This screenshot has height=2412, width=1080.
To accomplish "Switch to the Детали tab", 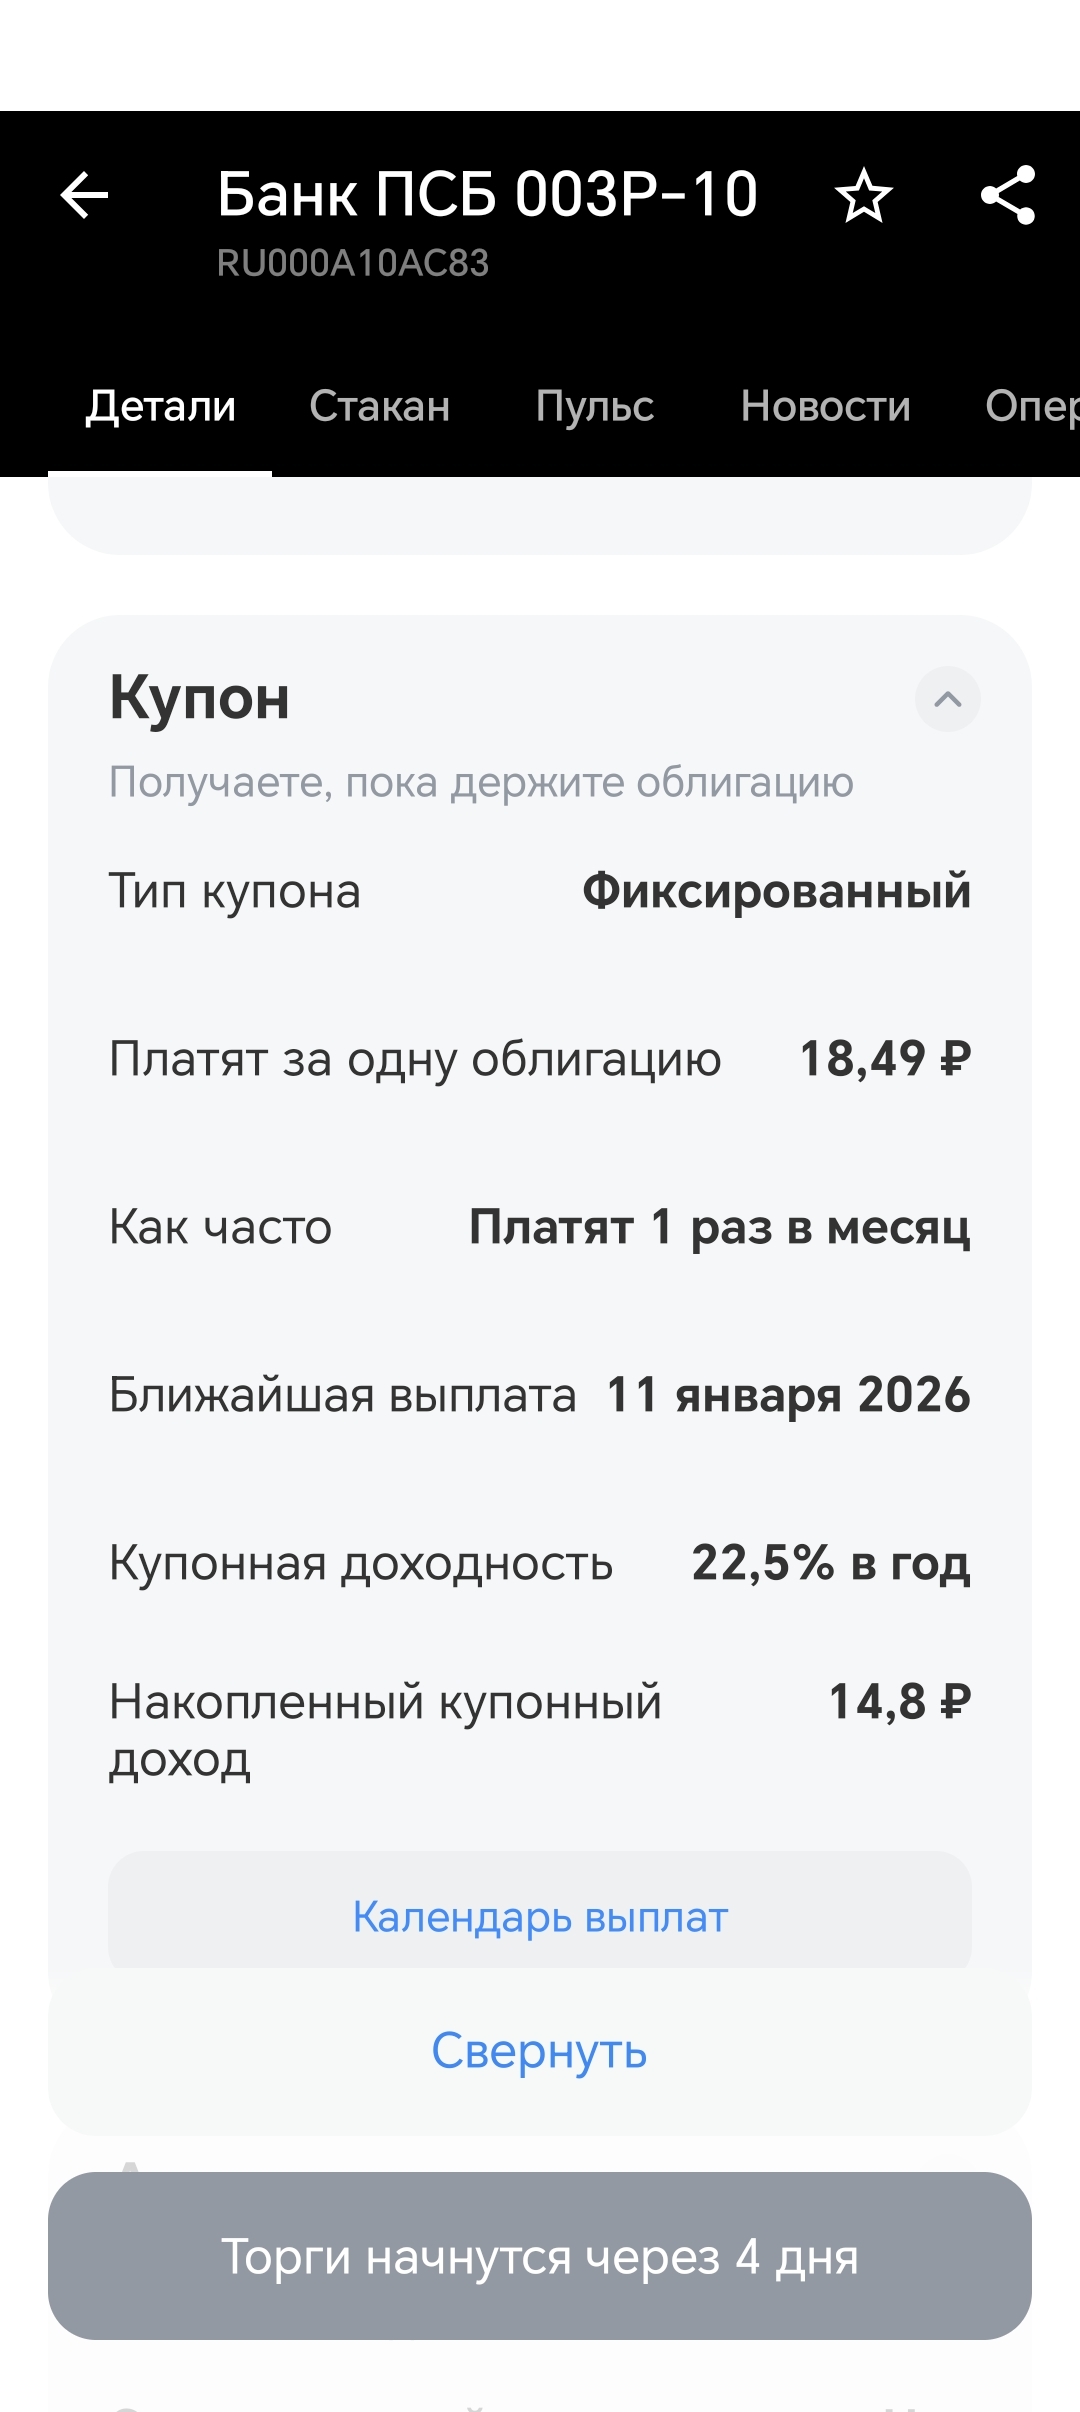I will tap(160, 407).
